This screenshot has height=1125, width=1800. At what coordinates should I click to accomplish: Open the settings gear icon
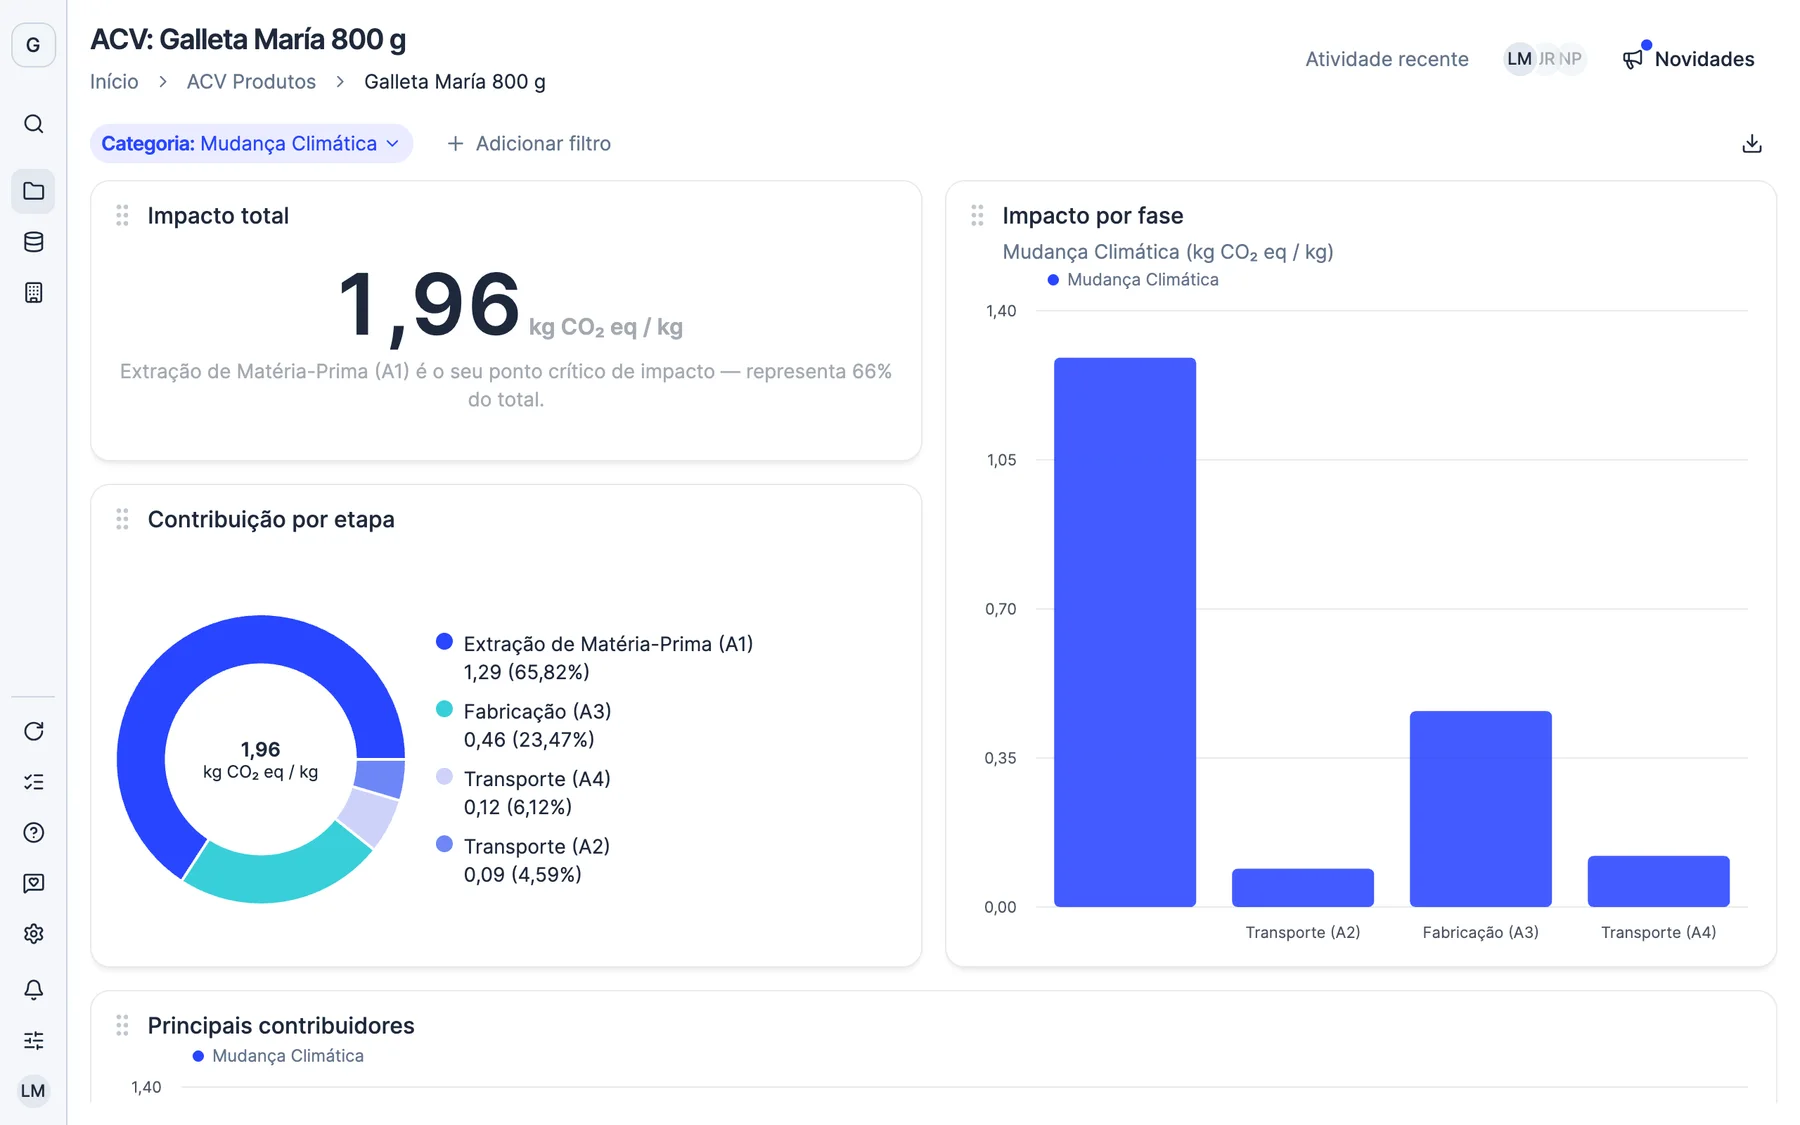33,934
